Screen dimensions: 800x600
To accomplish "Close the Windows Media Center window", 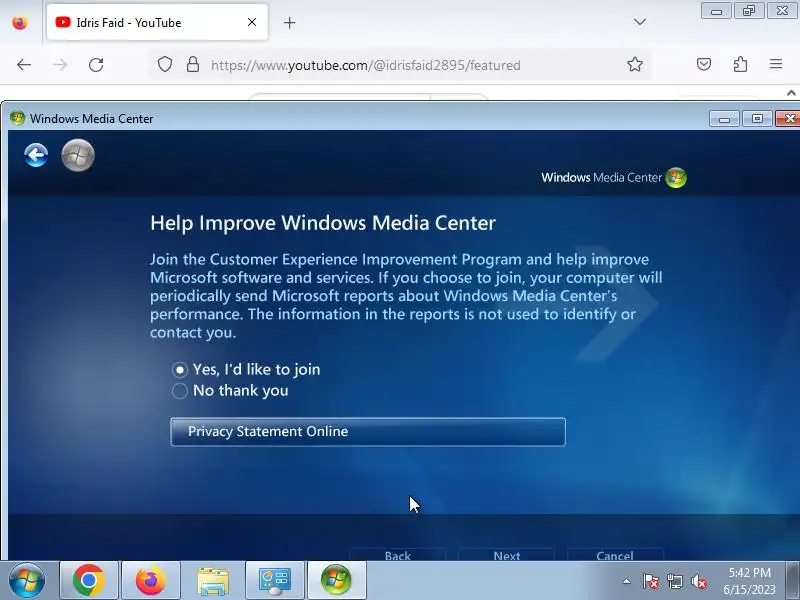I will pyautogui.click(x=789, y=119).
